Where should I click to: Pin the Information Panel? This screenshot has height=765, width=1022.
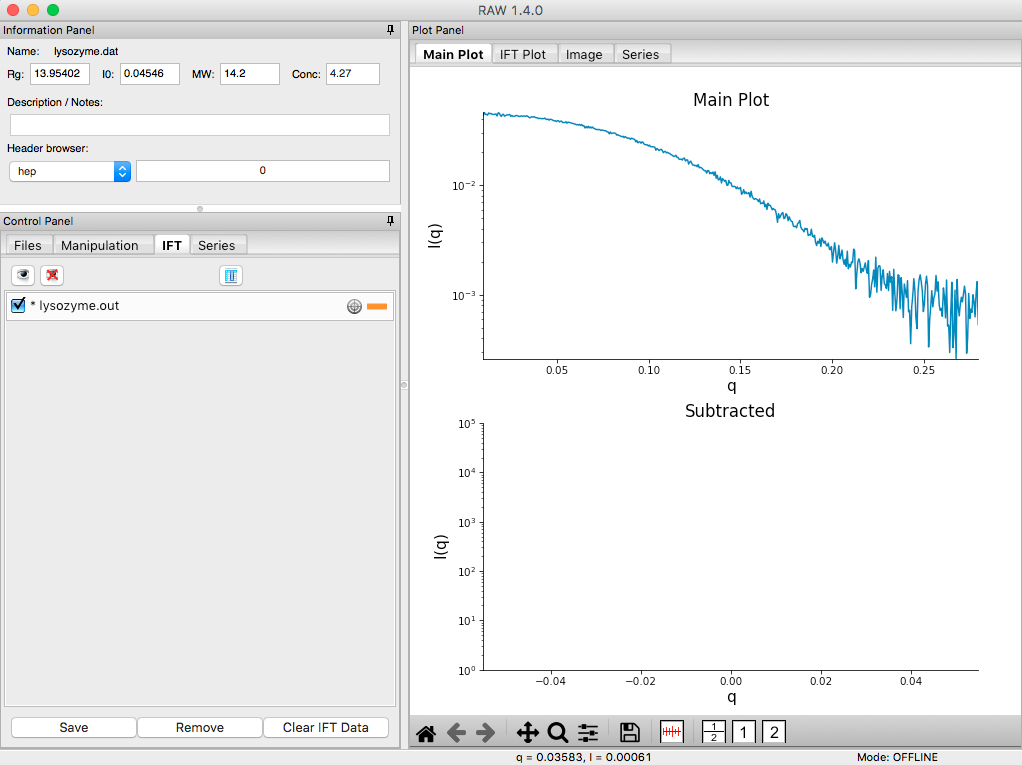pyautogui.click(x=390, y=30)
